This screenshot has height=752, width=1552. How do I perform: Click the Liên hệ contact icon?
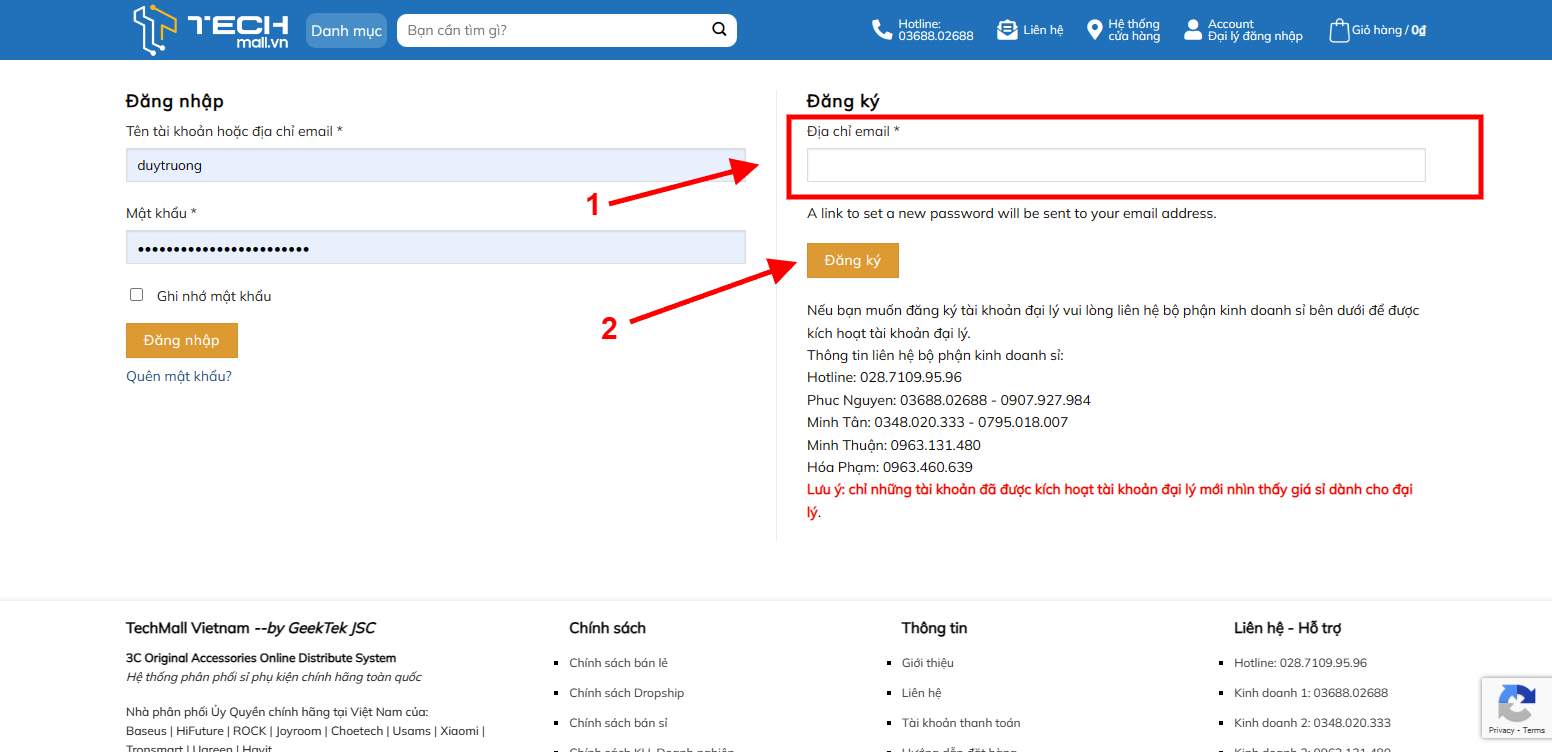coord(1007,30)
